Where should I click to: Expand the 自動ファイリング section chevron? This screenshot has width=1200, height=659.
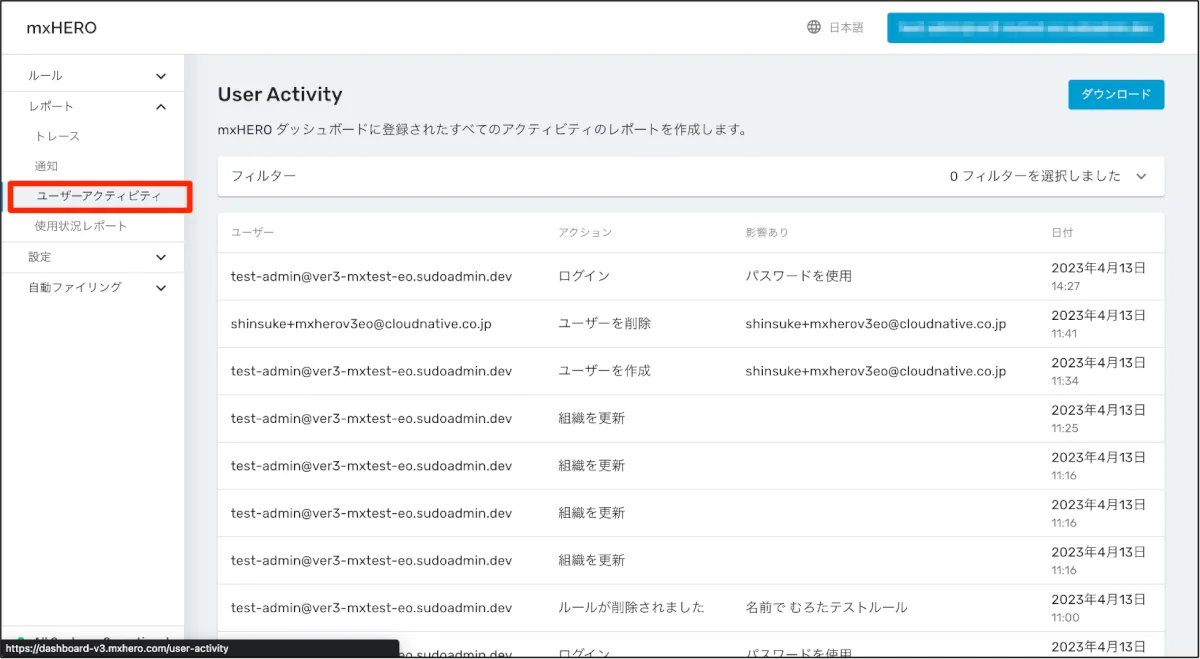click(161, 288)
